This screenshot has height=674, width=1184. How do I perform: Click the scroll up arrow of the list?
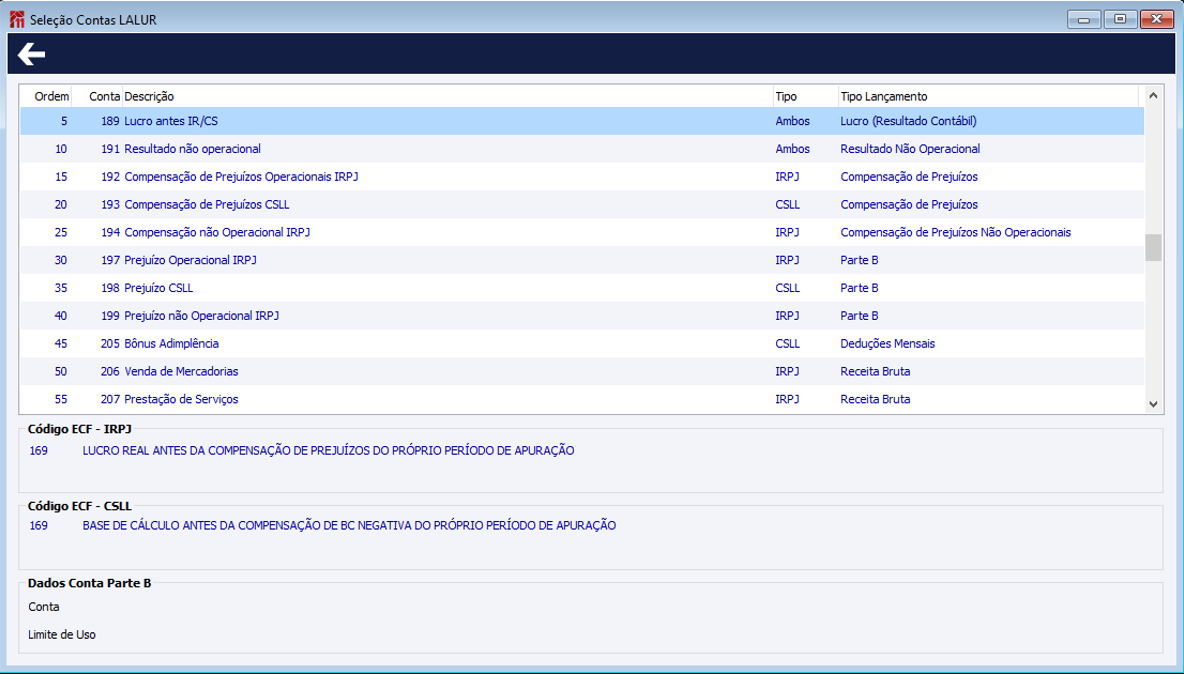pyautogui.click(x=1152, y=95)
